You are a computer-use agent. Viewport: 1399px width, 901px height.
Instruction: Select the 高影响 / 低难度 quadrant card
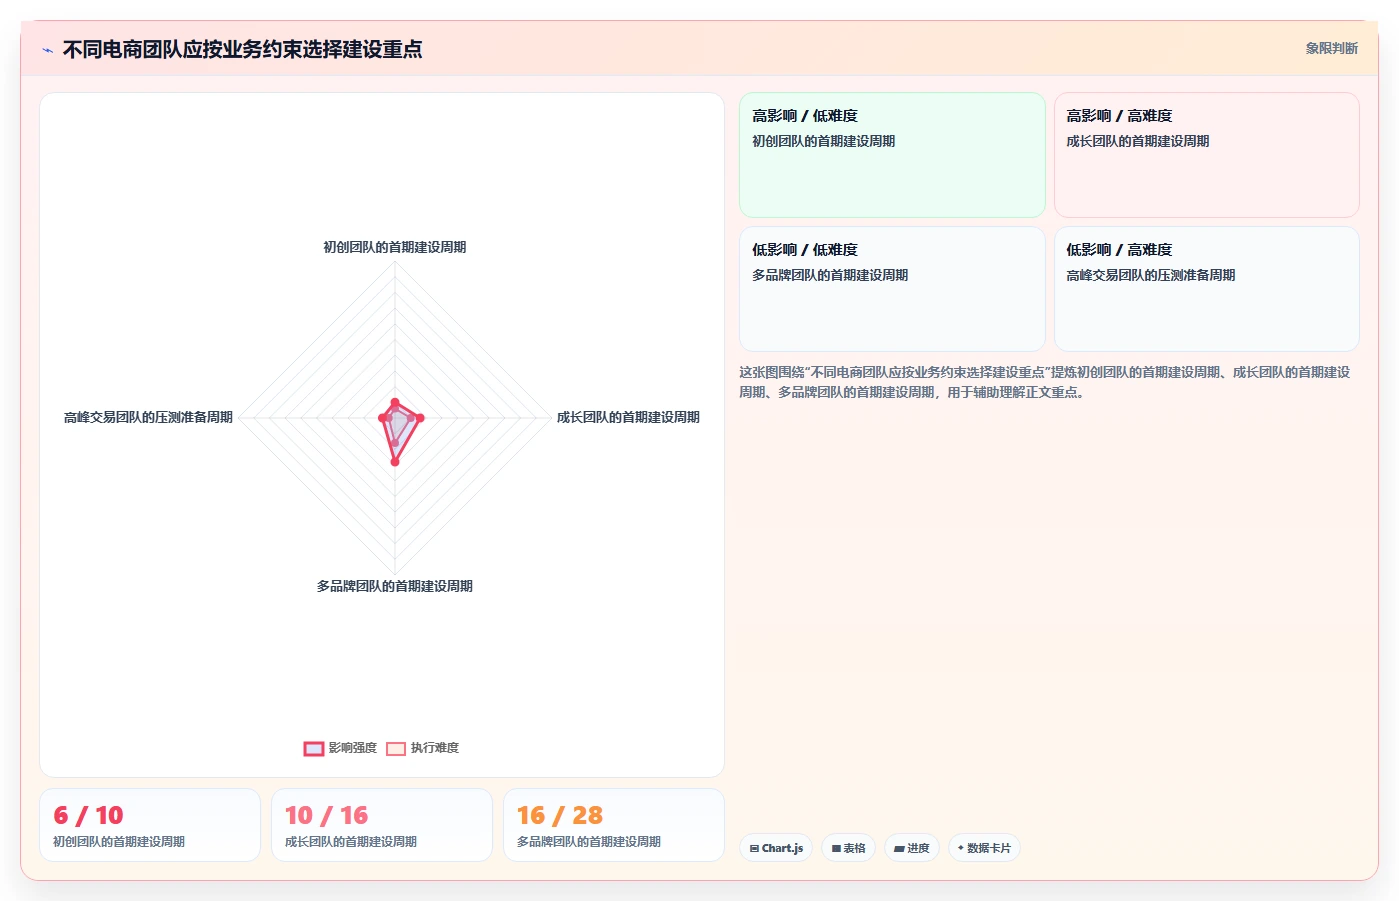click(892, 155)
